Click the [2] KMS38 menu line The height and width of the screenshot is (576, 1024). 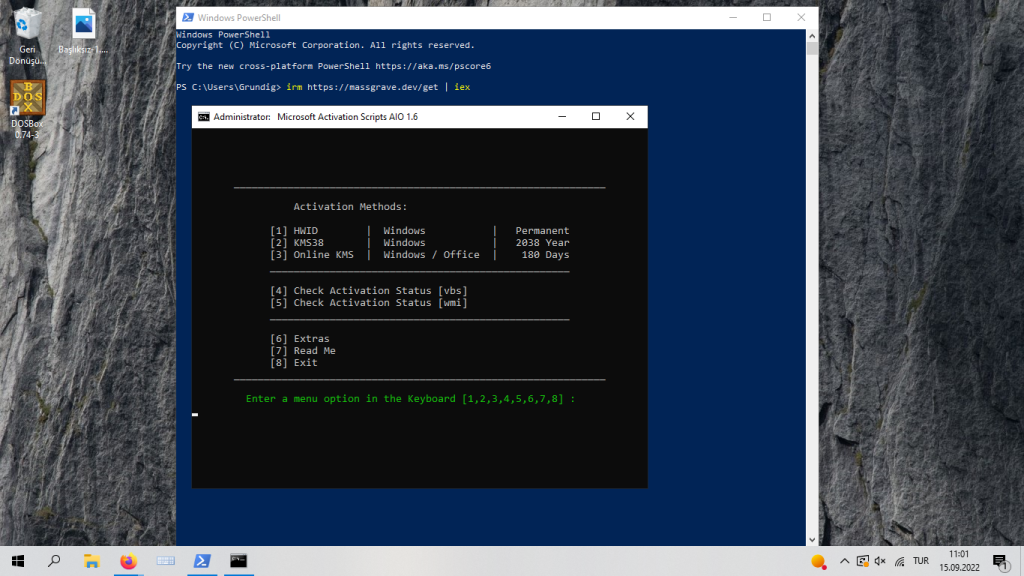[419, 242]
